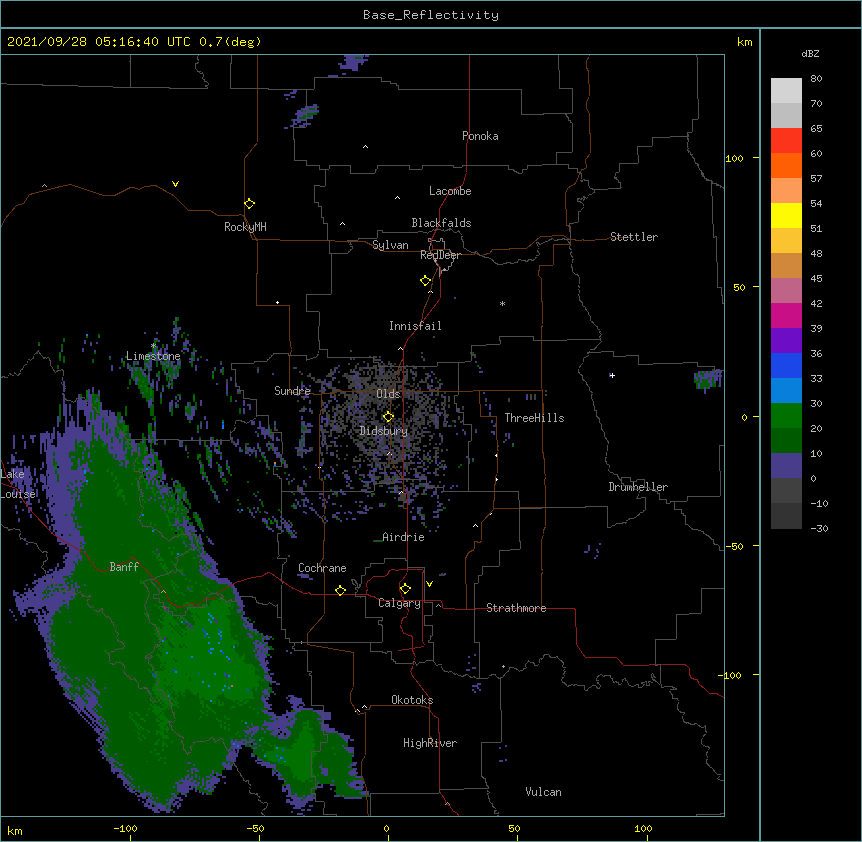Click the HighRiver town label
862x842 pixels.
click(x=430, y=743)
